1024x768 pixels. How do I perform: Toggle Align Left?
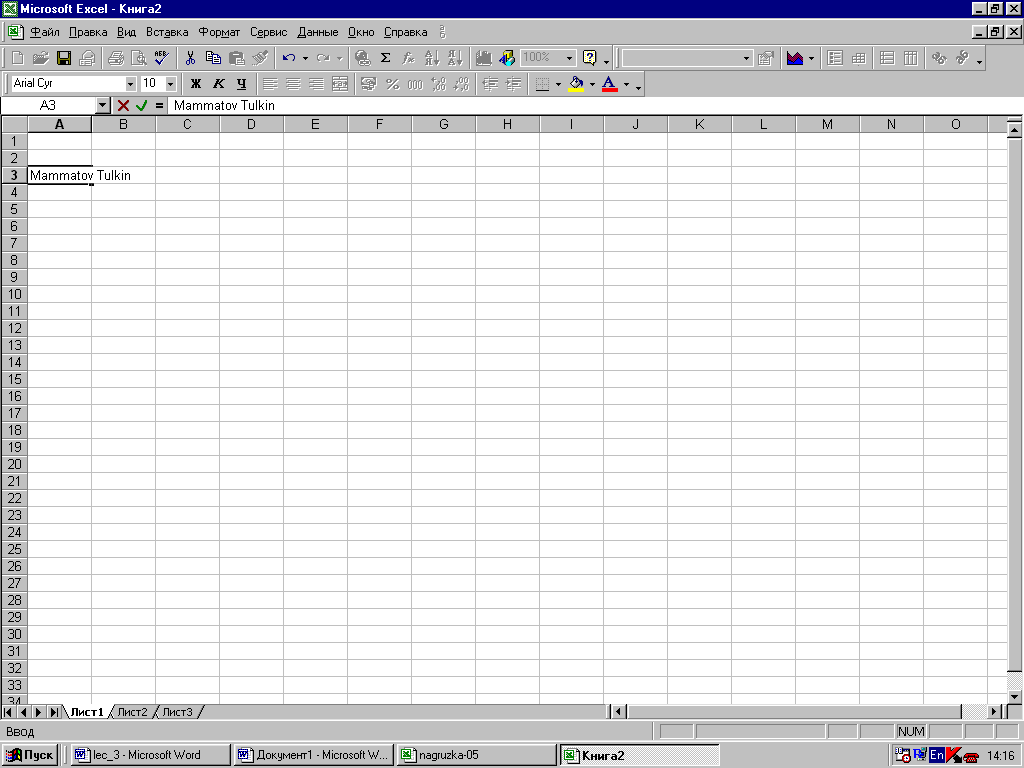270,84
